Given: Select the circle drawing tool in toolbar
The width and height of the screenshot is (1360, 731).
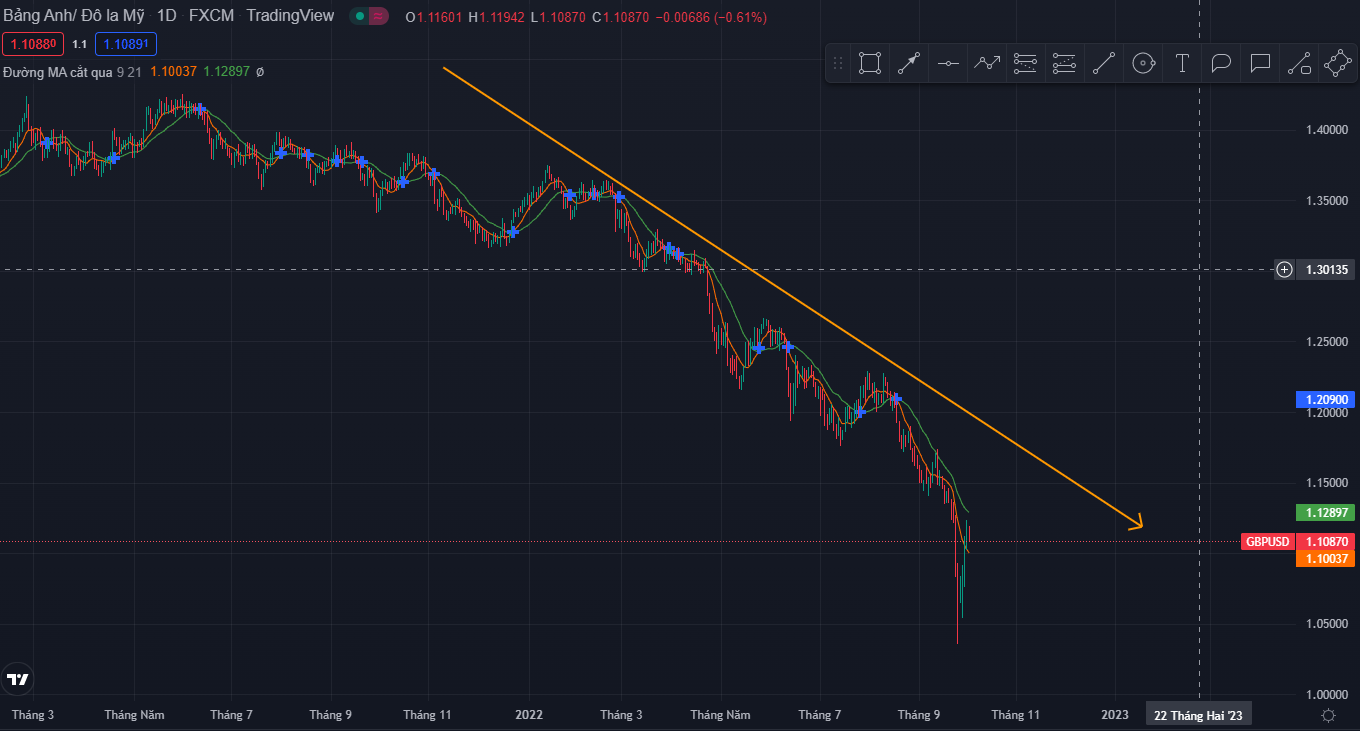Looking at the screenshot, I should 1143,64.
